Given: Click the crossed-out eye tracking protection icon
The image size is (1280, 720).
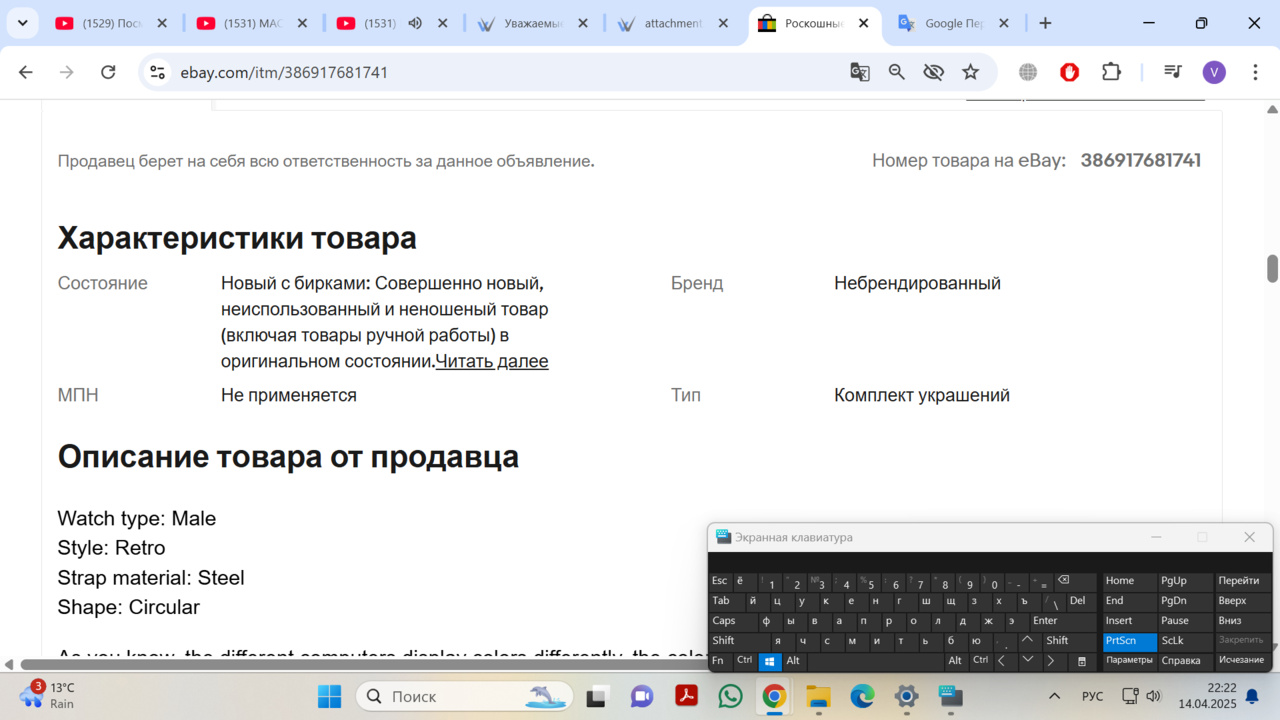Looking at the screenshot, I should point(934,72).
